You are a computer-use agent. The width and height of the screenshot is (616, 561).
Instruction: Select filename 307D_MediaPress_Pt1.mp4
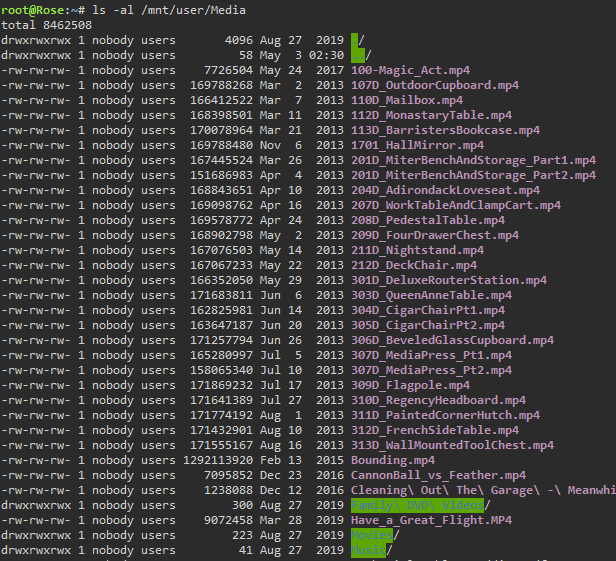pos(431,355)
